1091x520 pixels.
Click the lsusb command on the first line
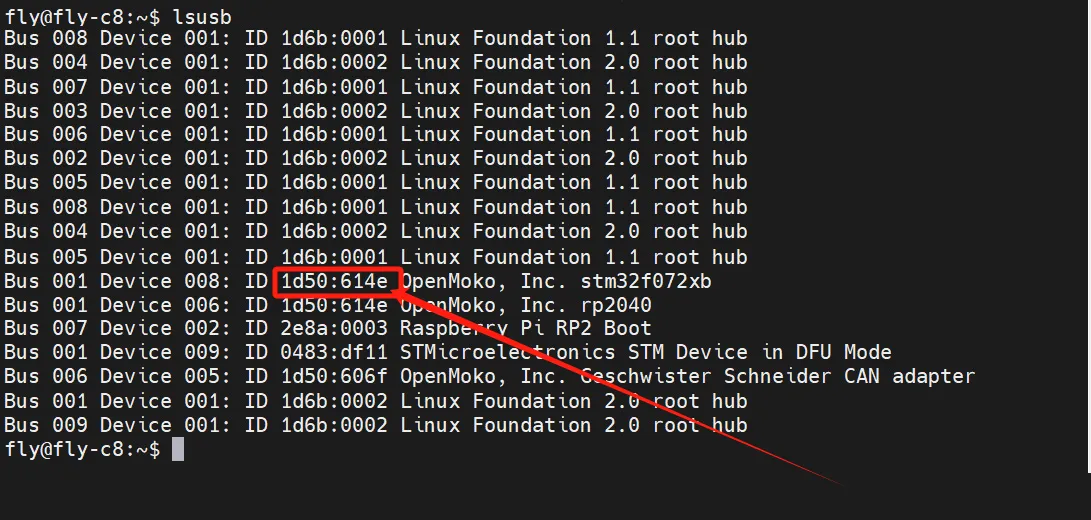tap(204, 14)
